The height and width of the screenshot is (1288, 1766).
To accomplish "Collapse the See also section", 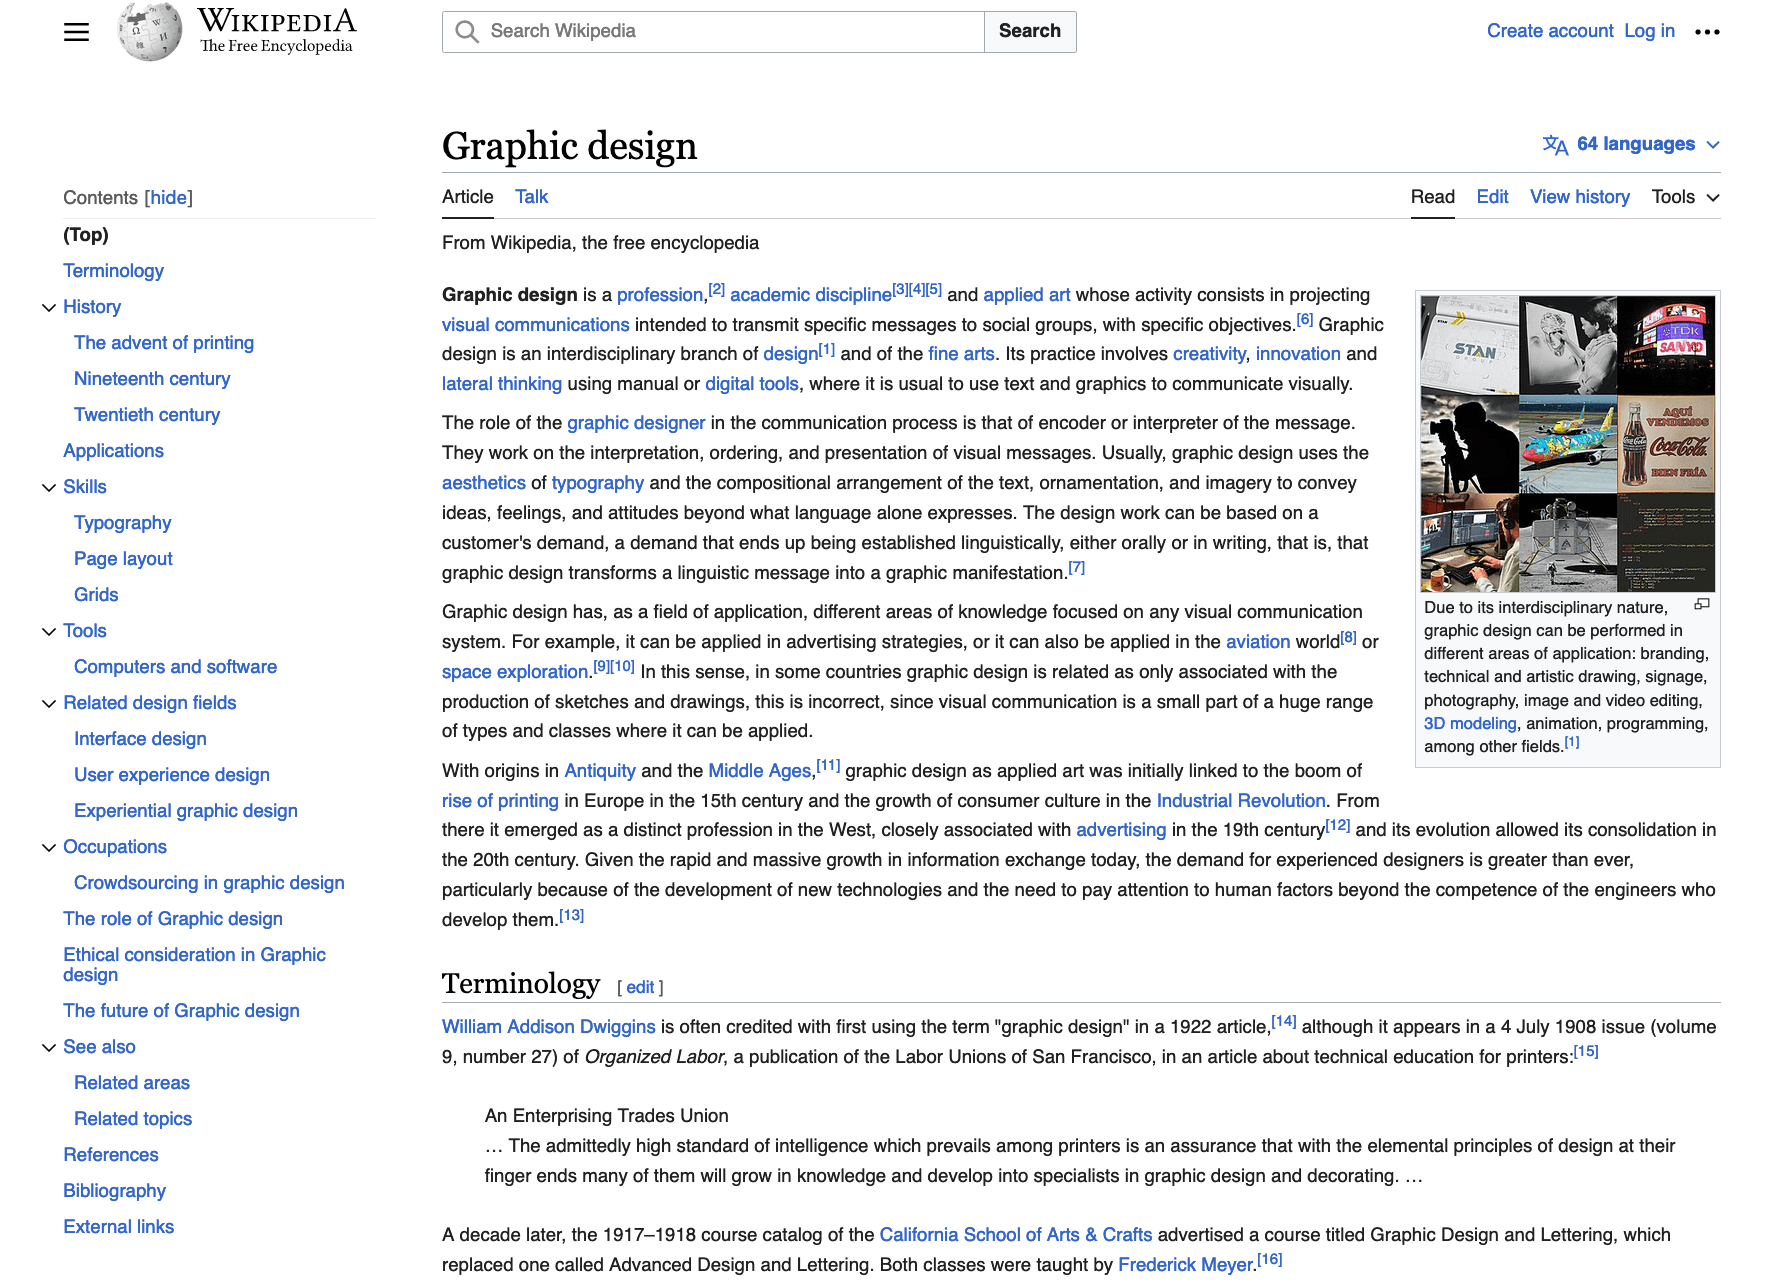I will [49, 1047].
